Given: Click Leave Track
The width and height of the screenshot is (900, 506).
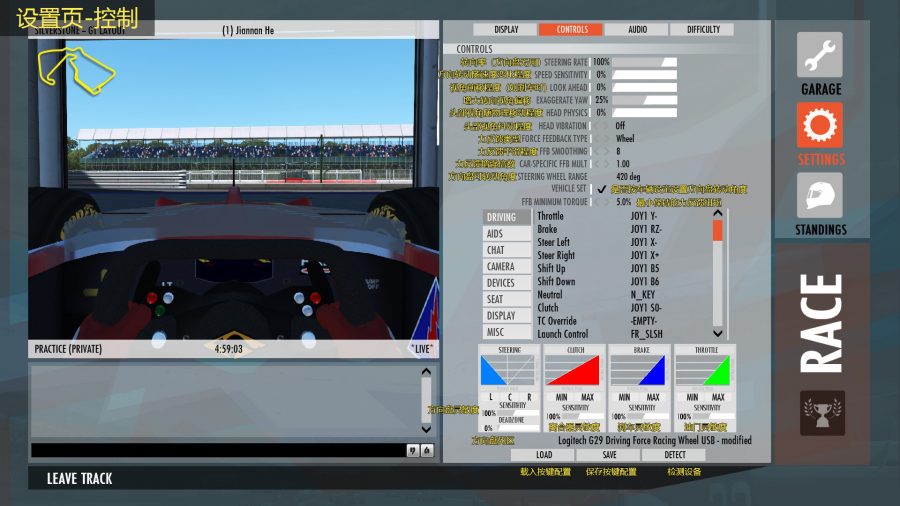Looking at the screenshot, I should (79, 478).
